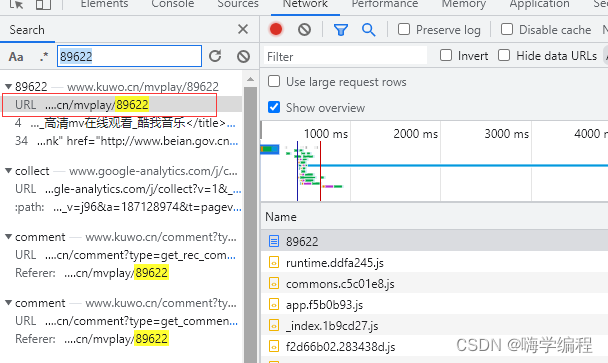Click the 1000 ms timeline overview marker
608x363 pixels.
[x=326, y=134]
